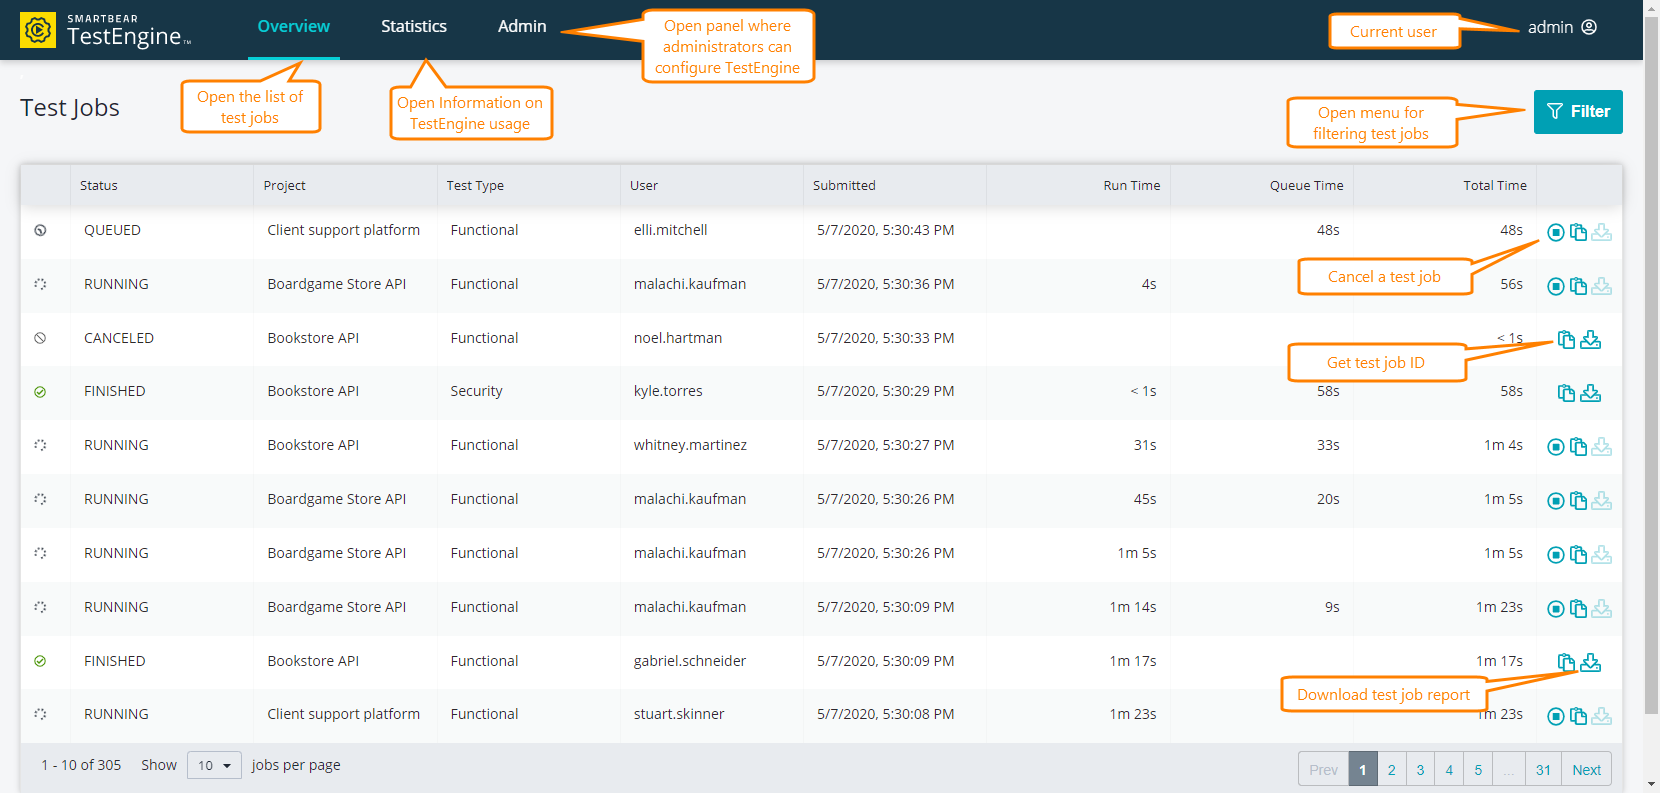Copy ID of job with 1m 14s run time
The height and width of the screenshot is (793, 1660).
(1578, 609)
